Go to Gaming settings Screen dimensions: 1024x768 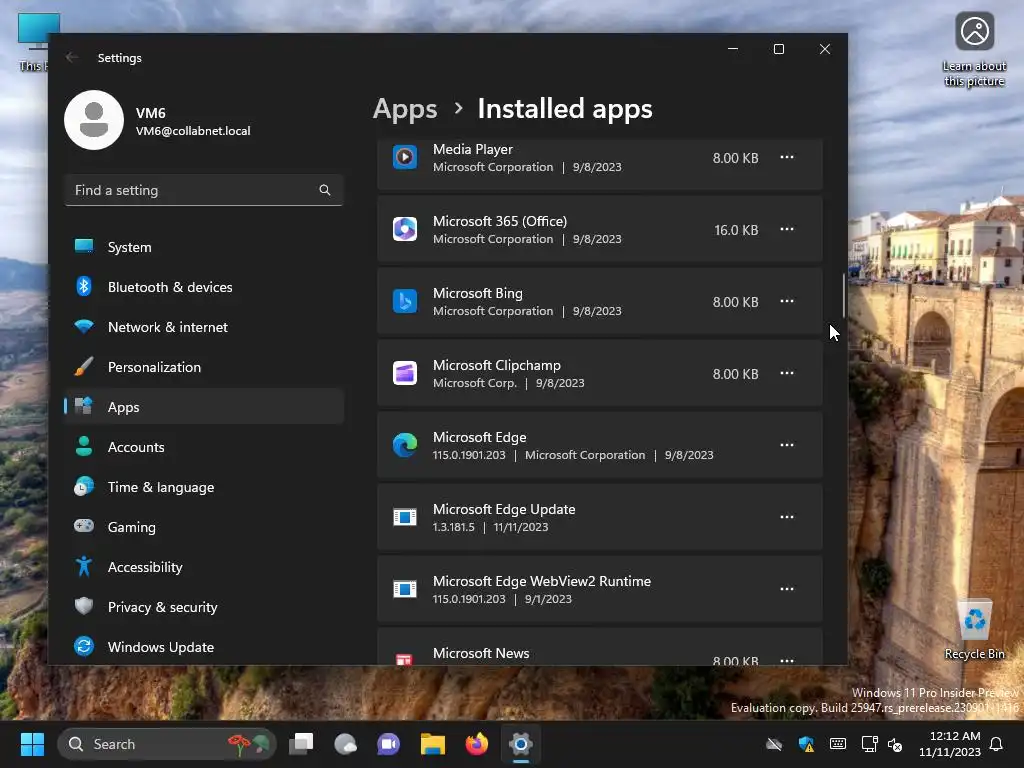(x=204, y=527)
